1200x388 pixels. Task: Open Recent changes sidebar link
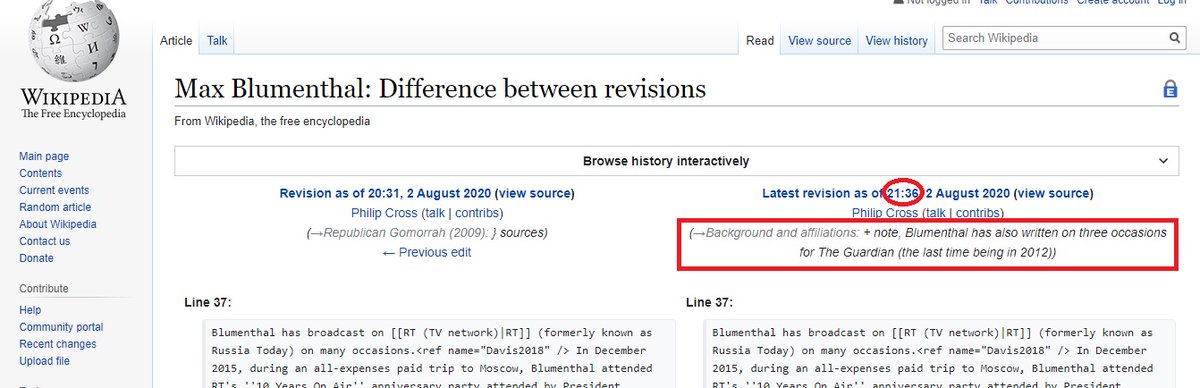(58, 344)
